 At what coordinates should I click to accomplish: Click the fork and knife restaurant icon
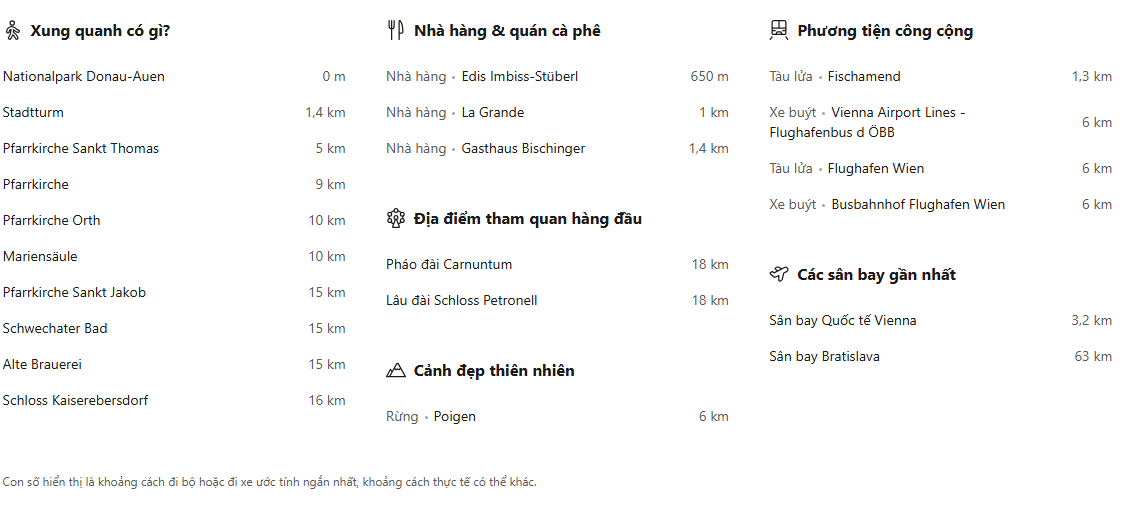pyautogui.click(x=395, y=31)
